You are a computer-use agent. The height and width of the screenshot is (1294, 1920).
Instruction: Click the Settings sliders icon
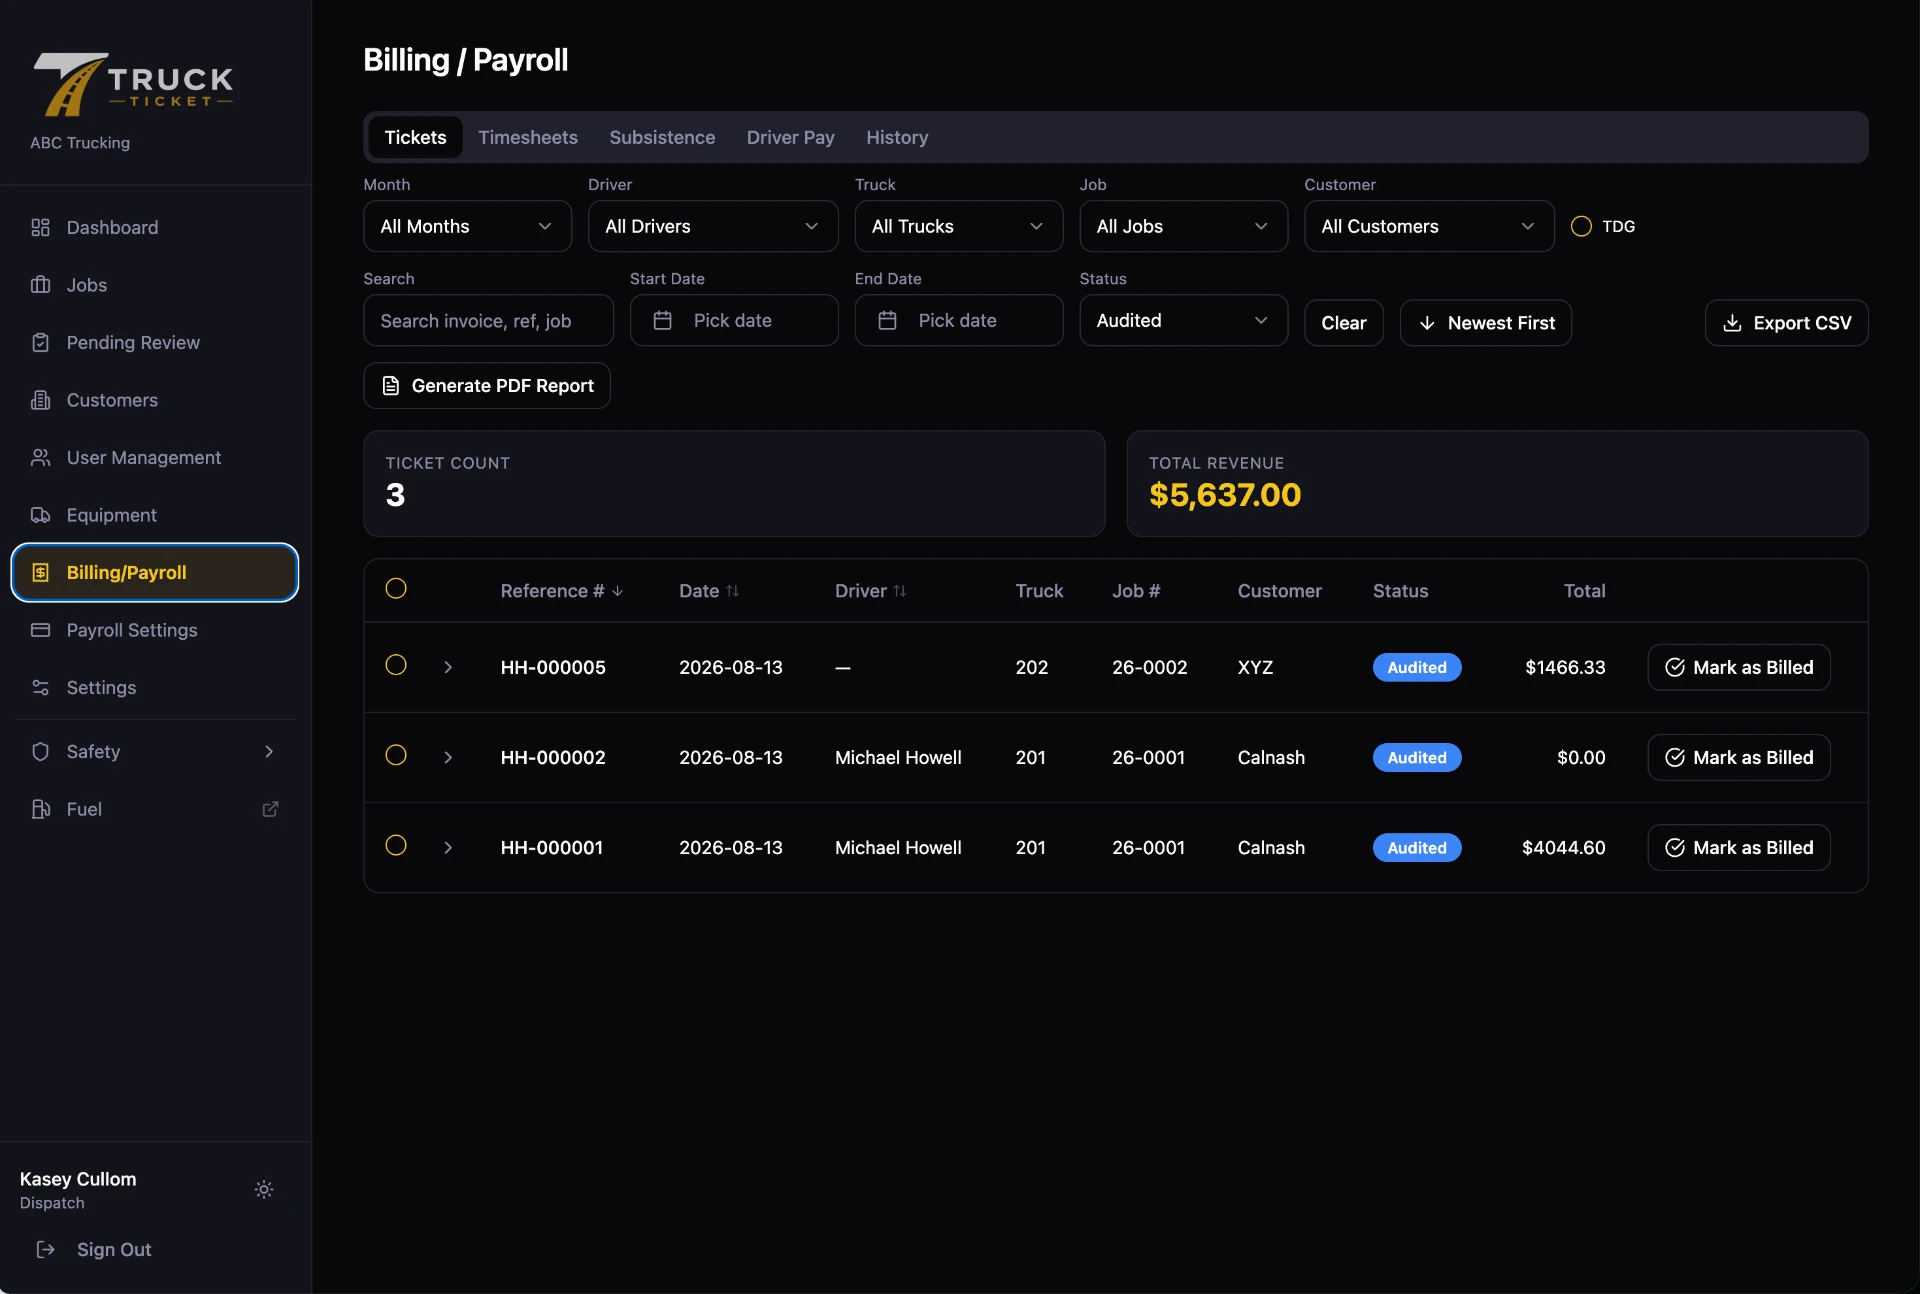(40, 687)
